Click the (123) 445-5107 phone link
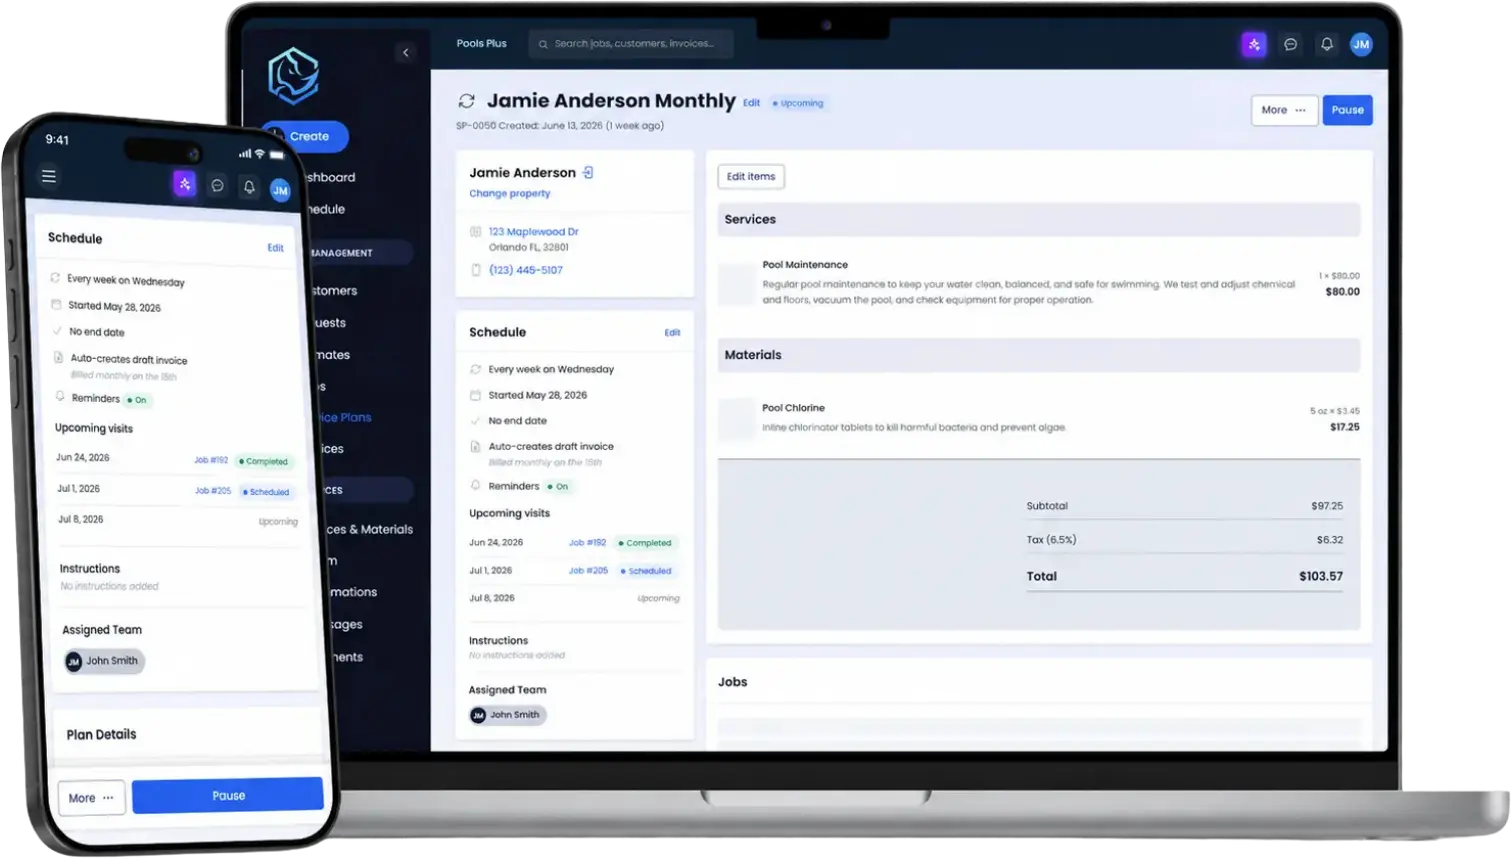 (x=526, y=270)
